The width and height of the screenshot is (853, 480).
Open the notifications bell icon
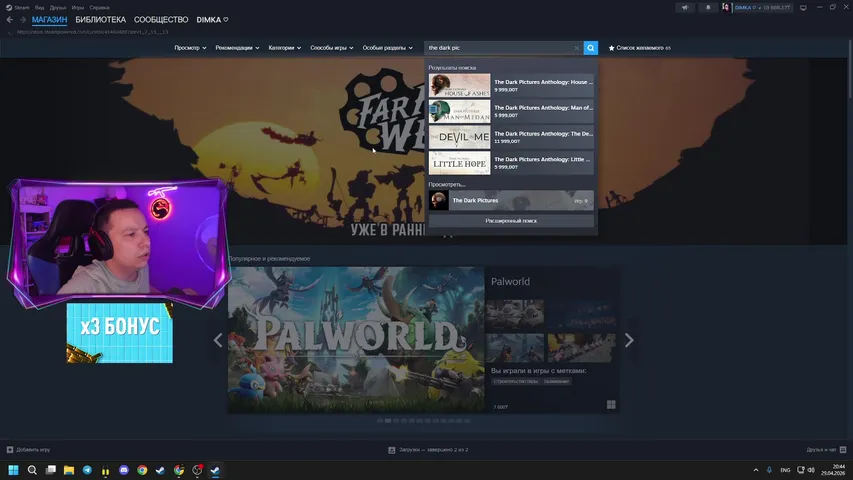point(708,8)
